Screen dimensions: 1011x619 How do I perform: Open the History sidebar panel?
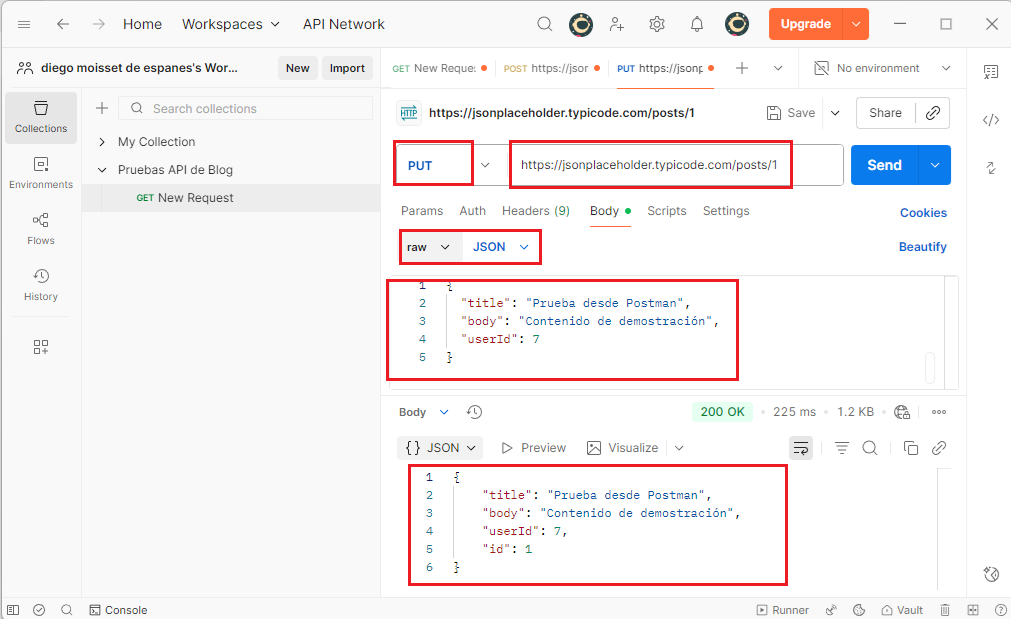pos(41,285)
